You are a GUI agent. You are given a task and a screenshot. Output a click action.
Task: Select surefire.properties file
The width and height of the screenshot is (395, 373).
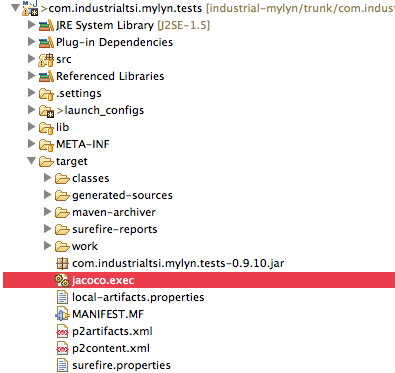121,366
